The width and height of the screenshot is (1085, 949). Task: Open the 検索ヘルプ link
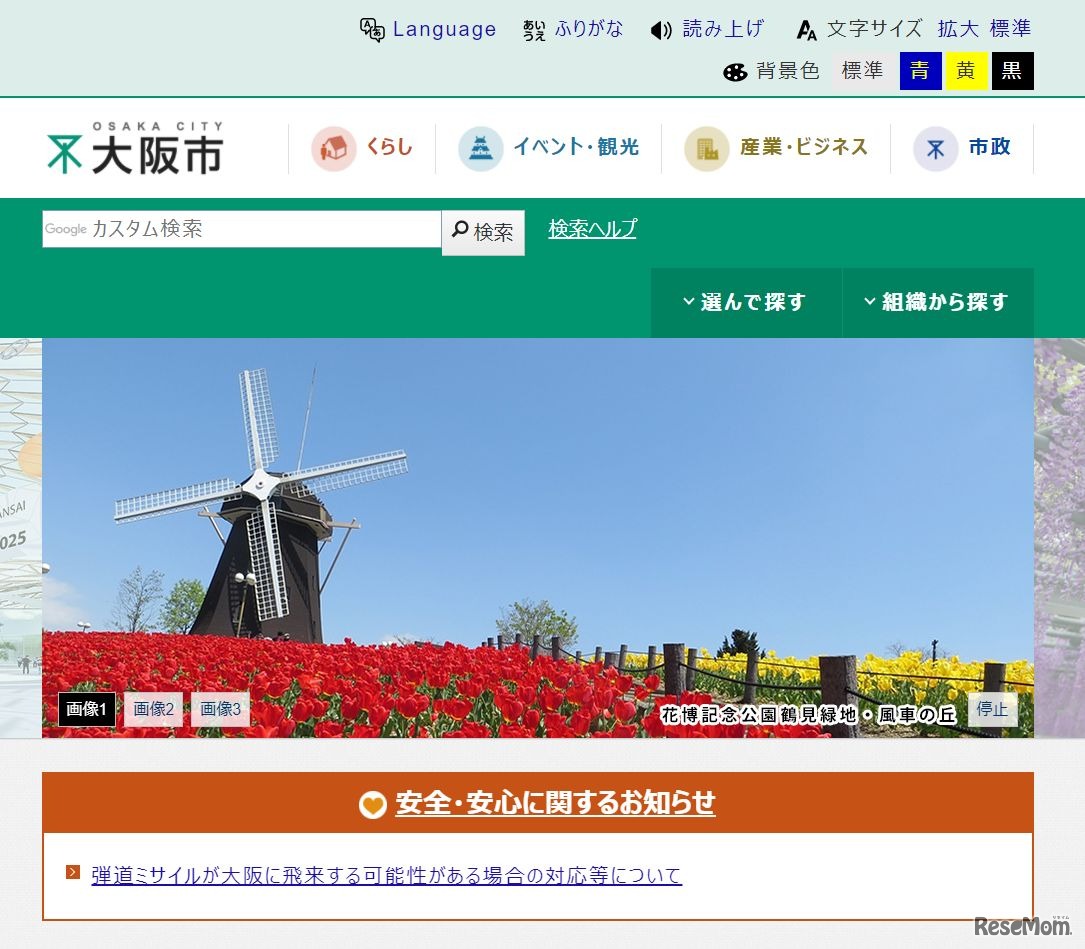(x=591, y=229)
